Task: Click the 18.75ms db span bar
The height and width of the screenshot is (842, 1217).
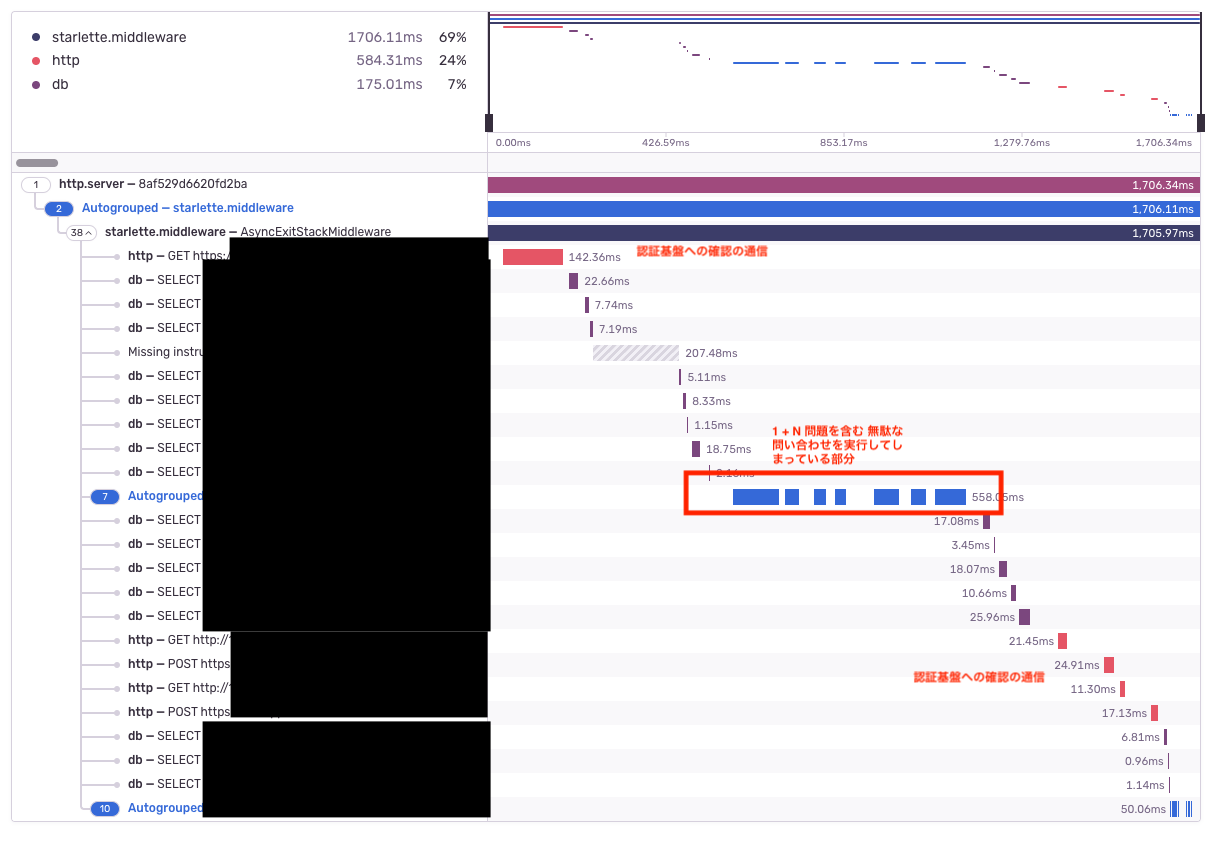Action: point(696,449)
